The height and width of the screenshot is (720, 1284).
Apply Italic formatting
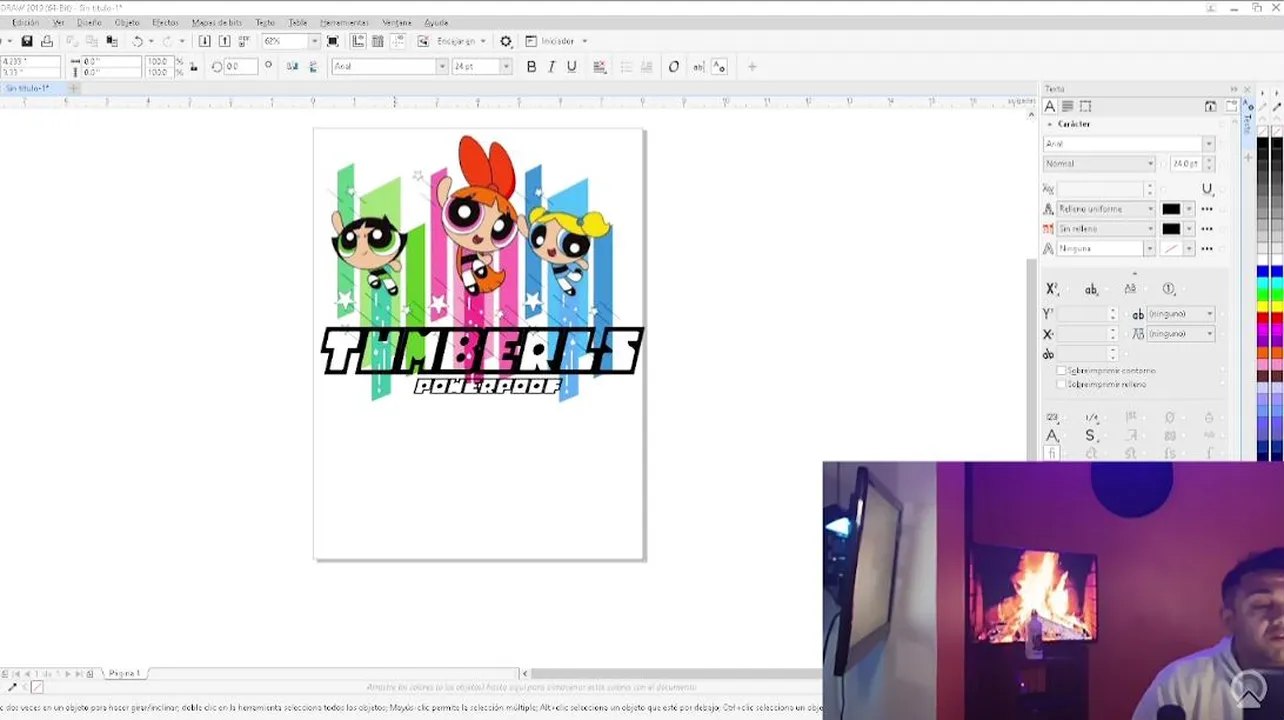[x=551, y=67]
